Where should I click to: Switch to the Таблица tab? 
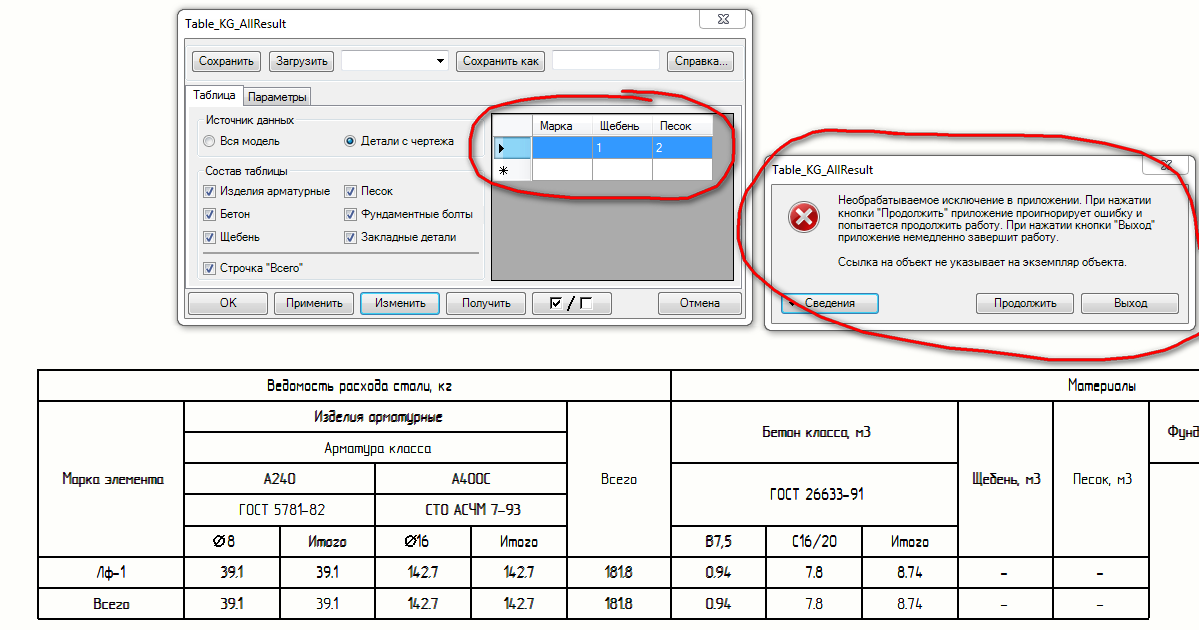point(214,95)
